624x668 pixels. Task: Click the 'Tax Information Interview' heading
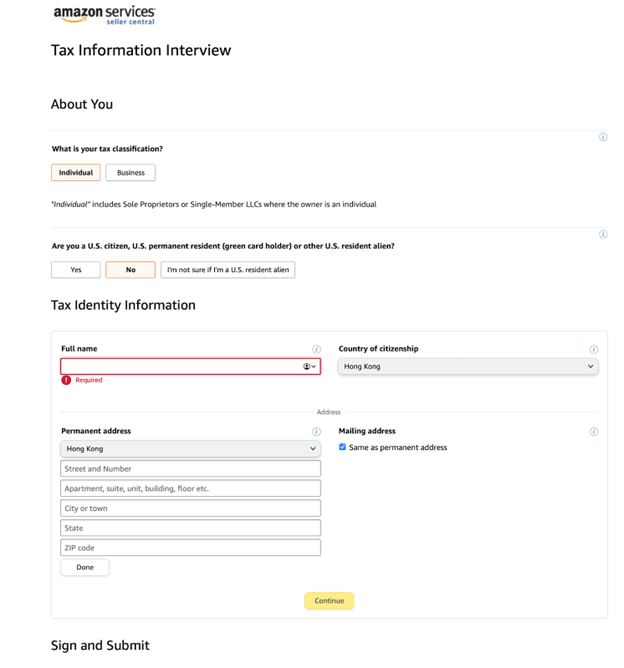(141, 50)
